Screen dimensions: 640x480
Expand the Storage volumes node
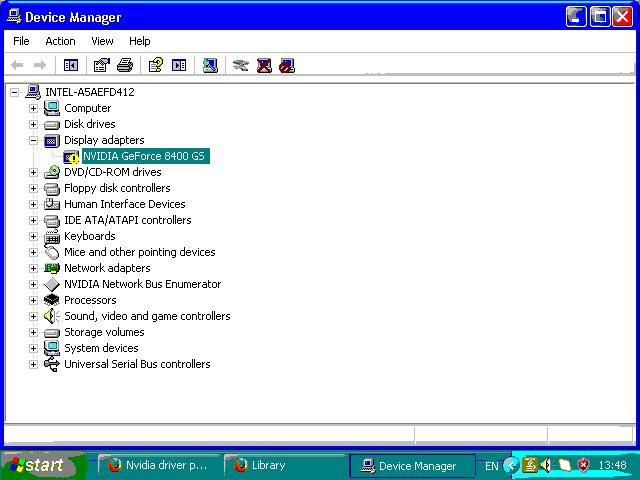(33, 332)
